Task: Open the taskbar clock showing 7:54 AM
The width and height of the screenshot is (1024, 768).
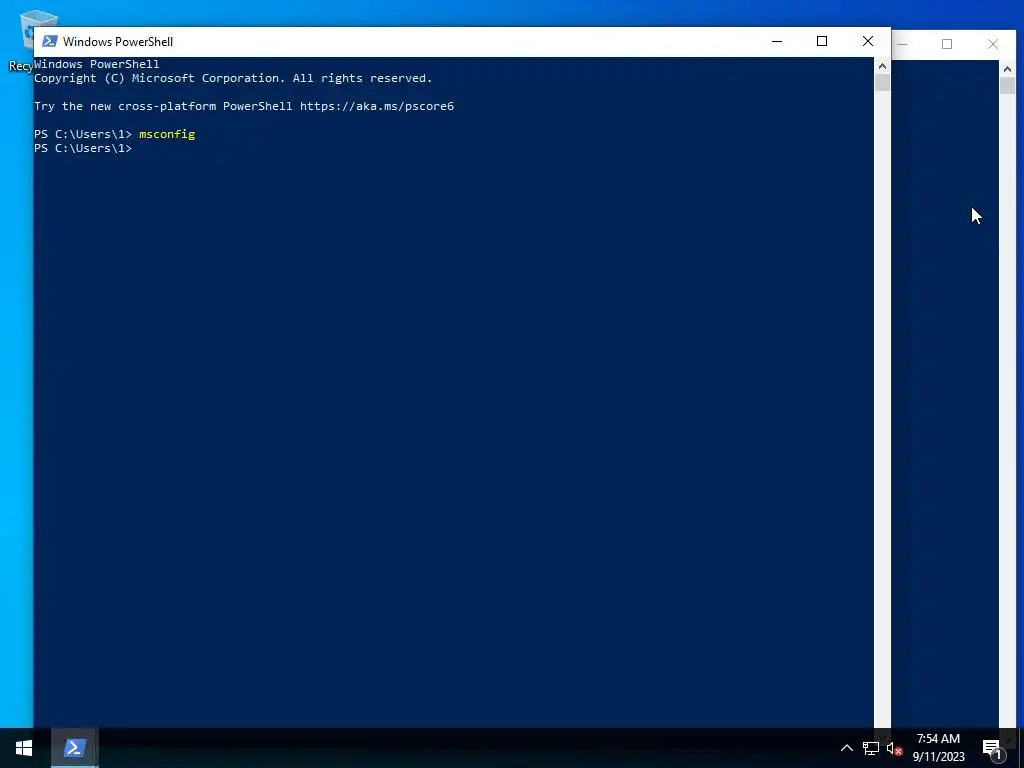Action: [x=938, y=748]
